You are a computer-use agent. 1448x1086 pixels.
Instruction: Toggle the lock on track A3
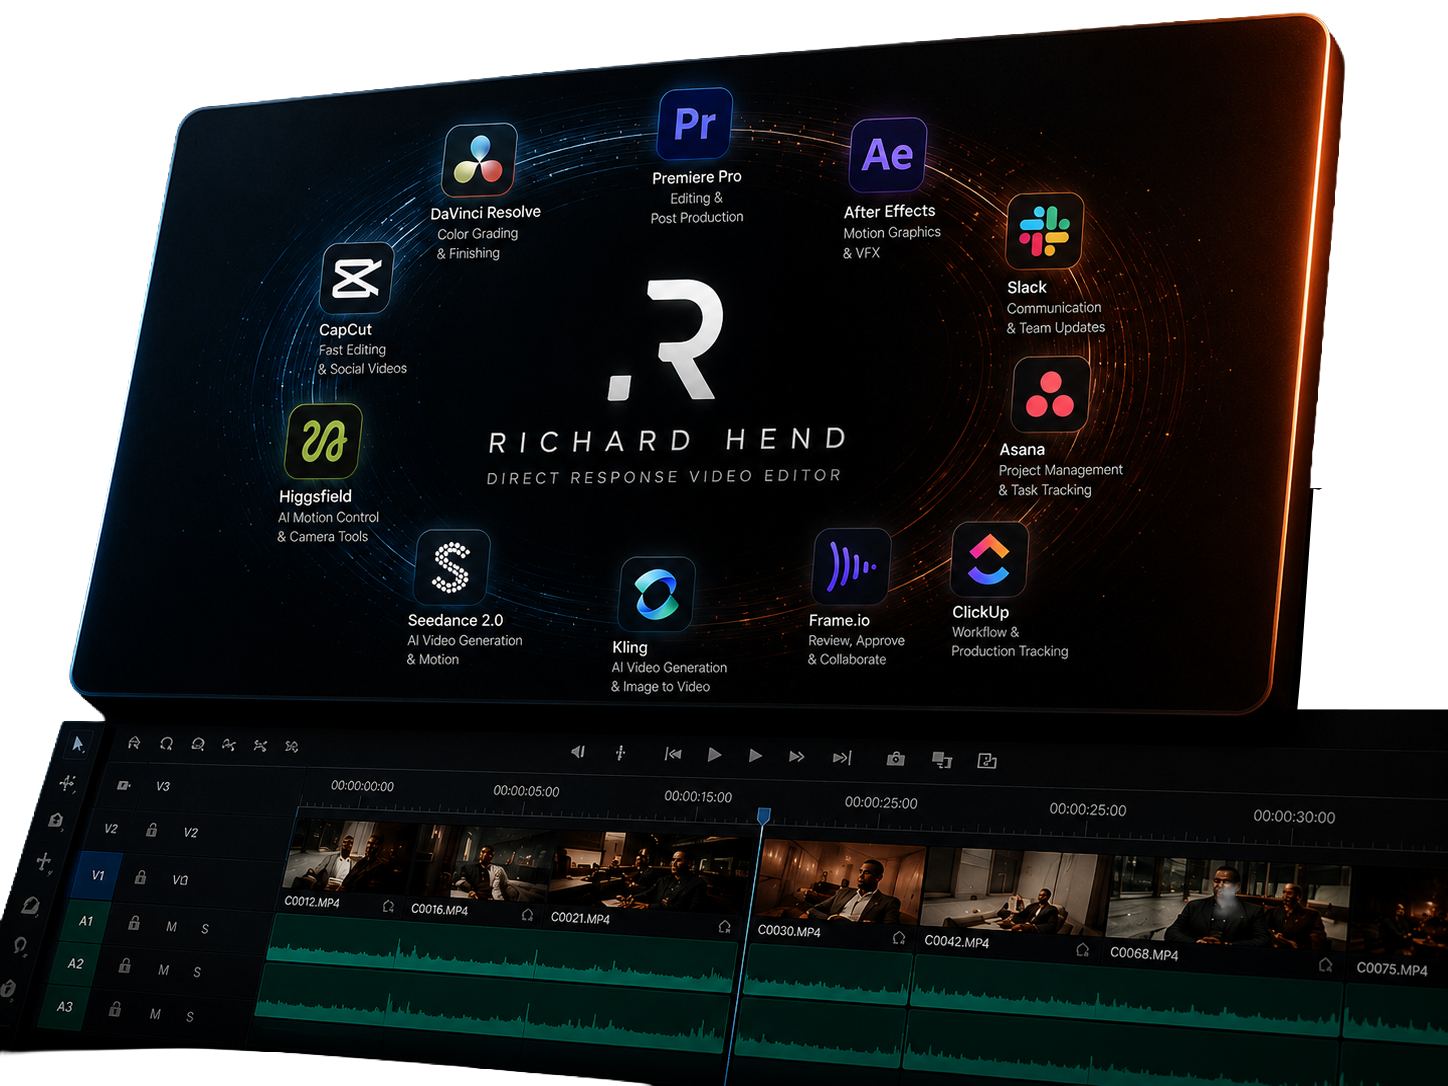(x=115, y=1009)
